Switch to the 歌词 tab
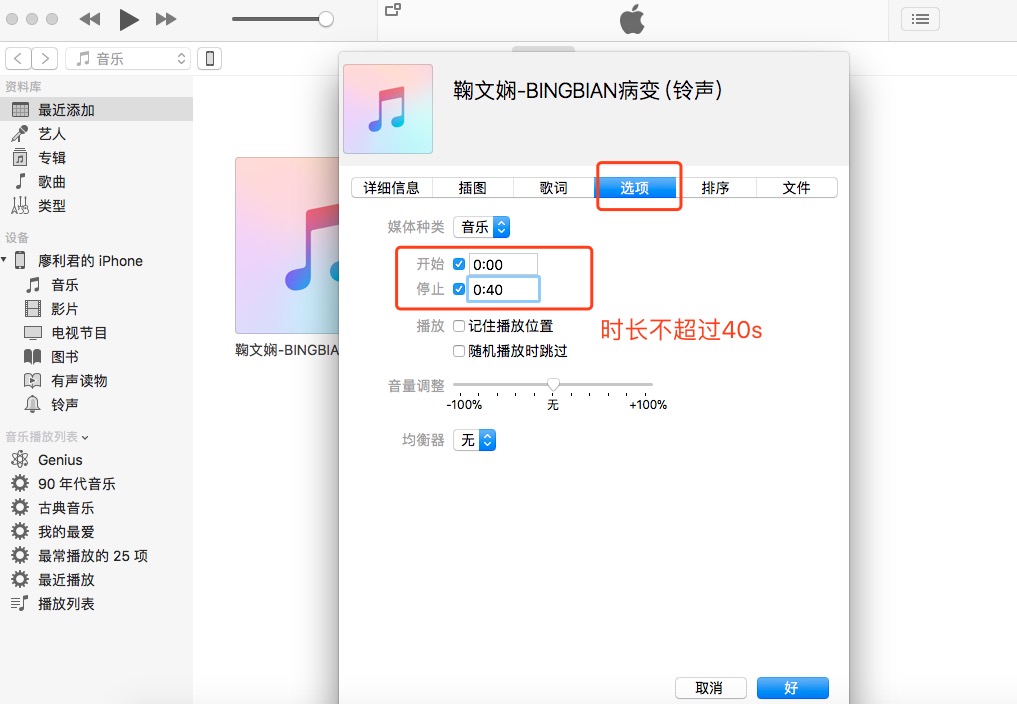 tap(553, 188)
